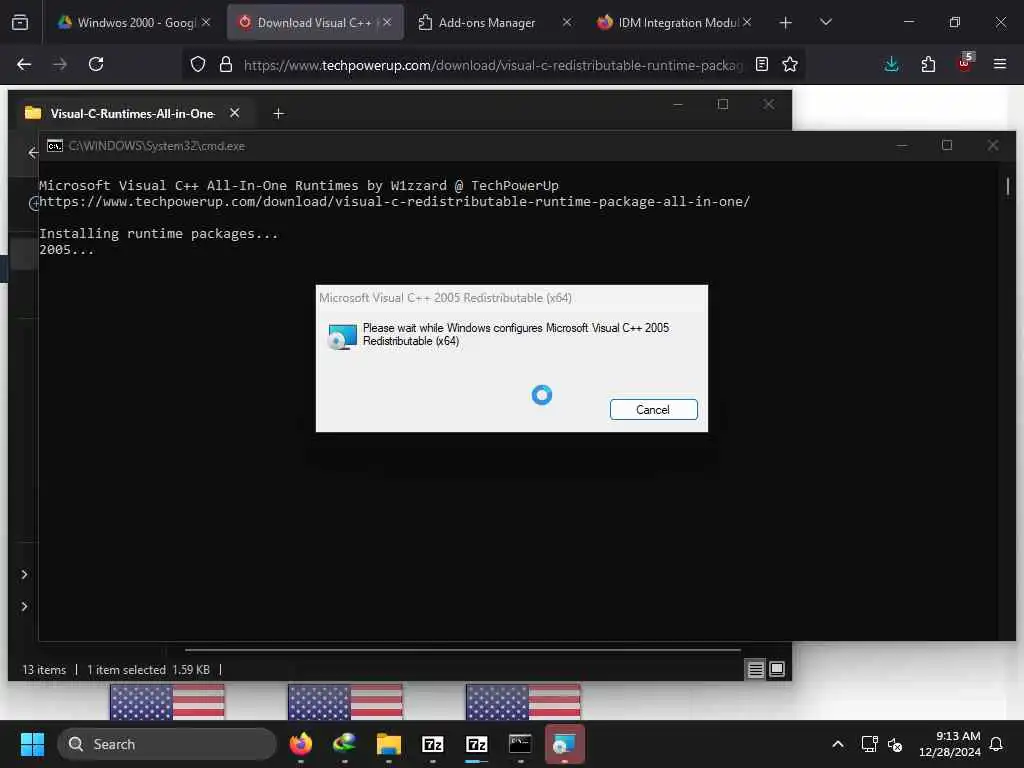Click the '1 item selected 1.59 KB' text

148,670
